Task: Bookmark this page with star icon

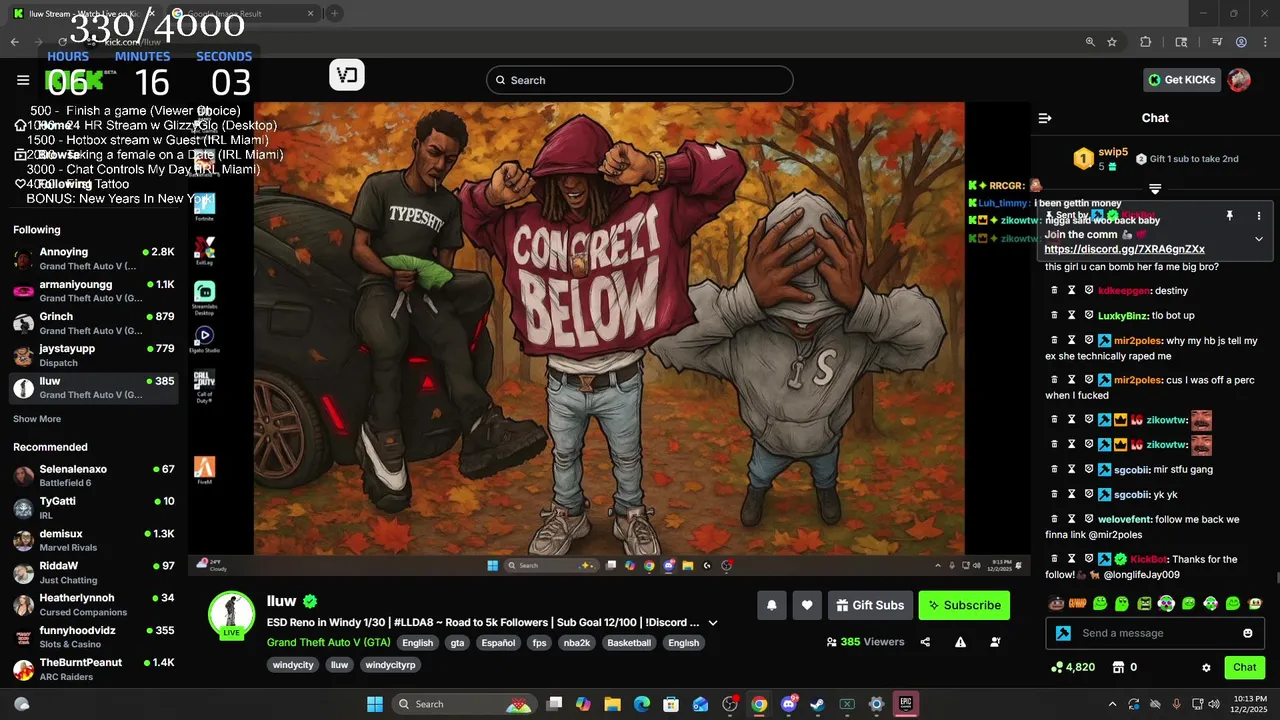Action: pos(1112,42)
